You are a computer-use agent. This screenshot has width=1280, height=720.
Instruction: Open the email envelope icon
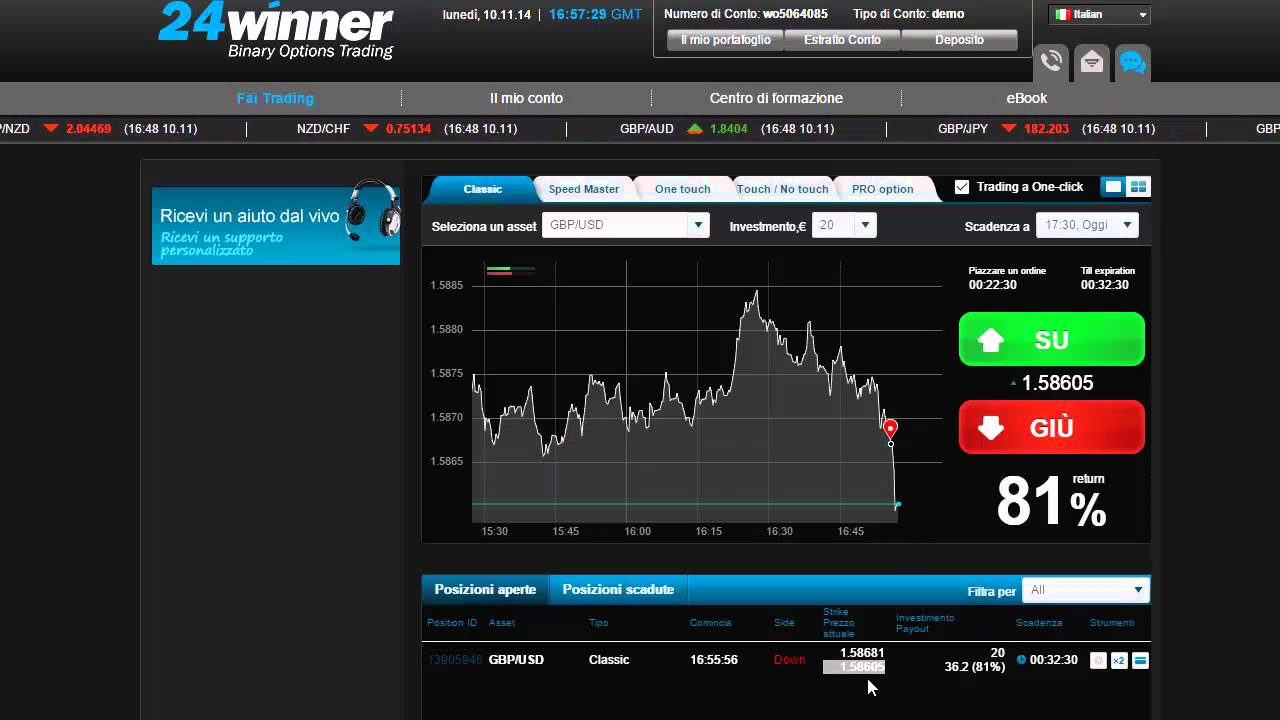(1092, 62)
